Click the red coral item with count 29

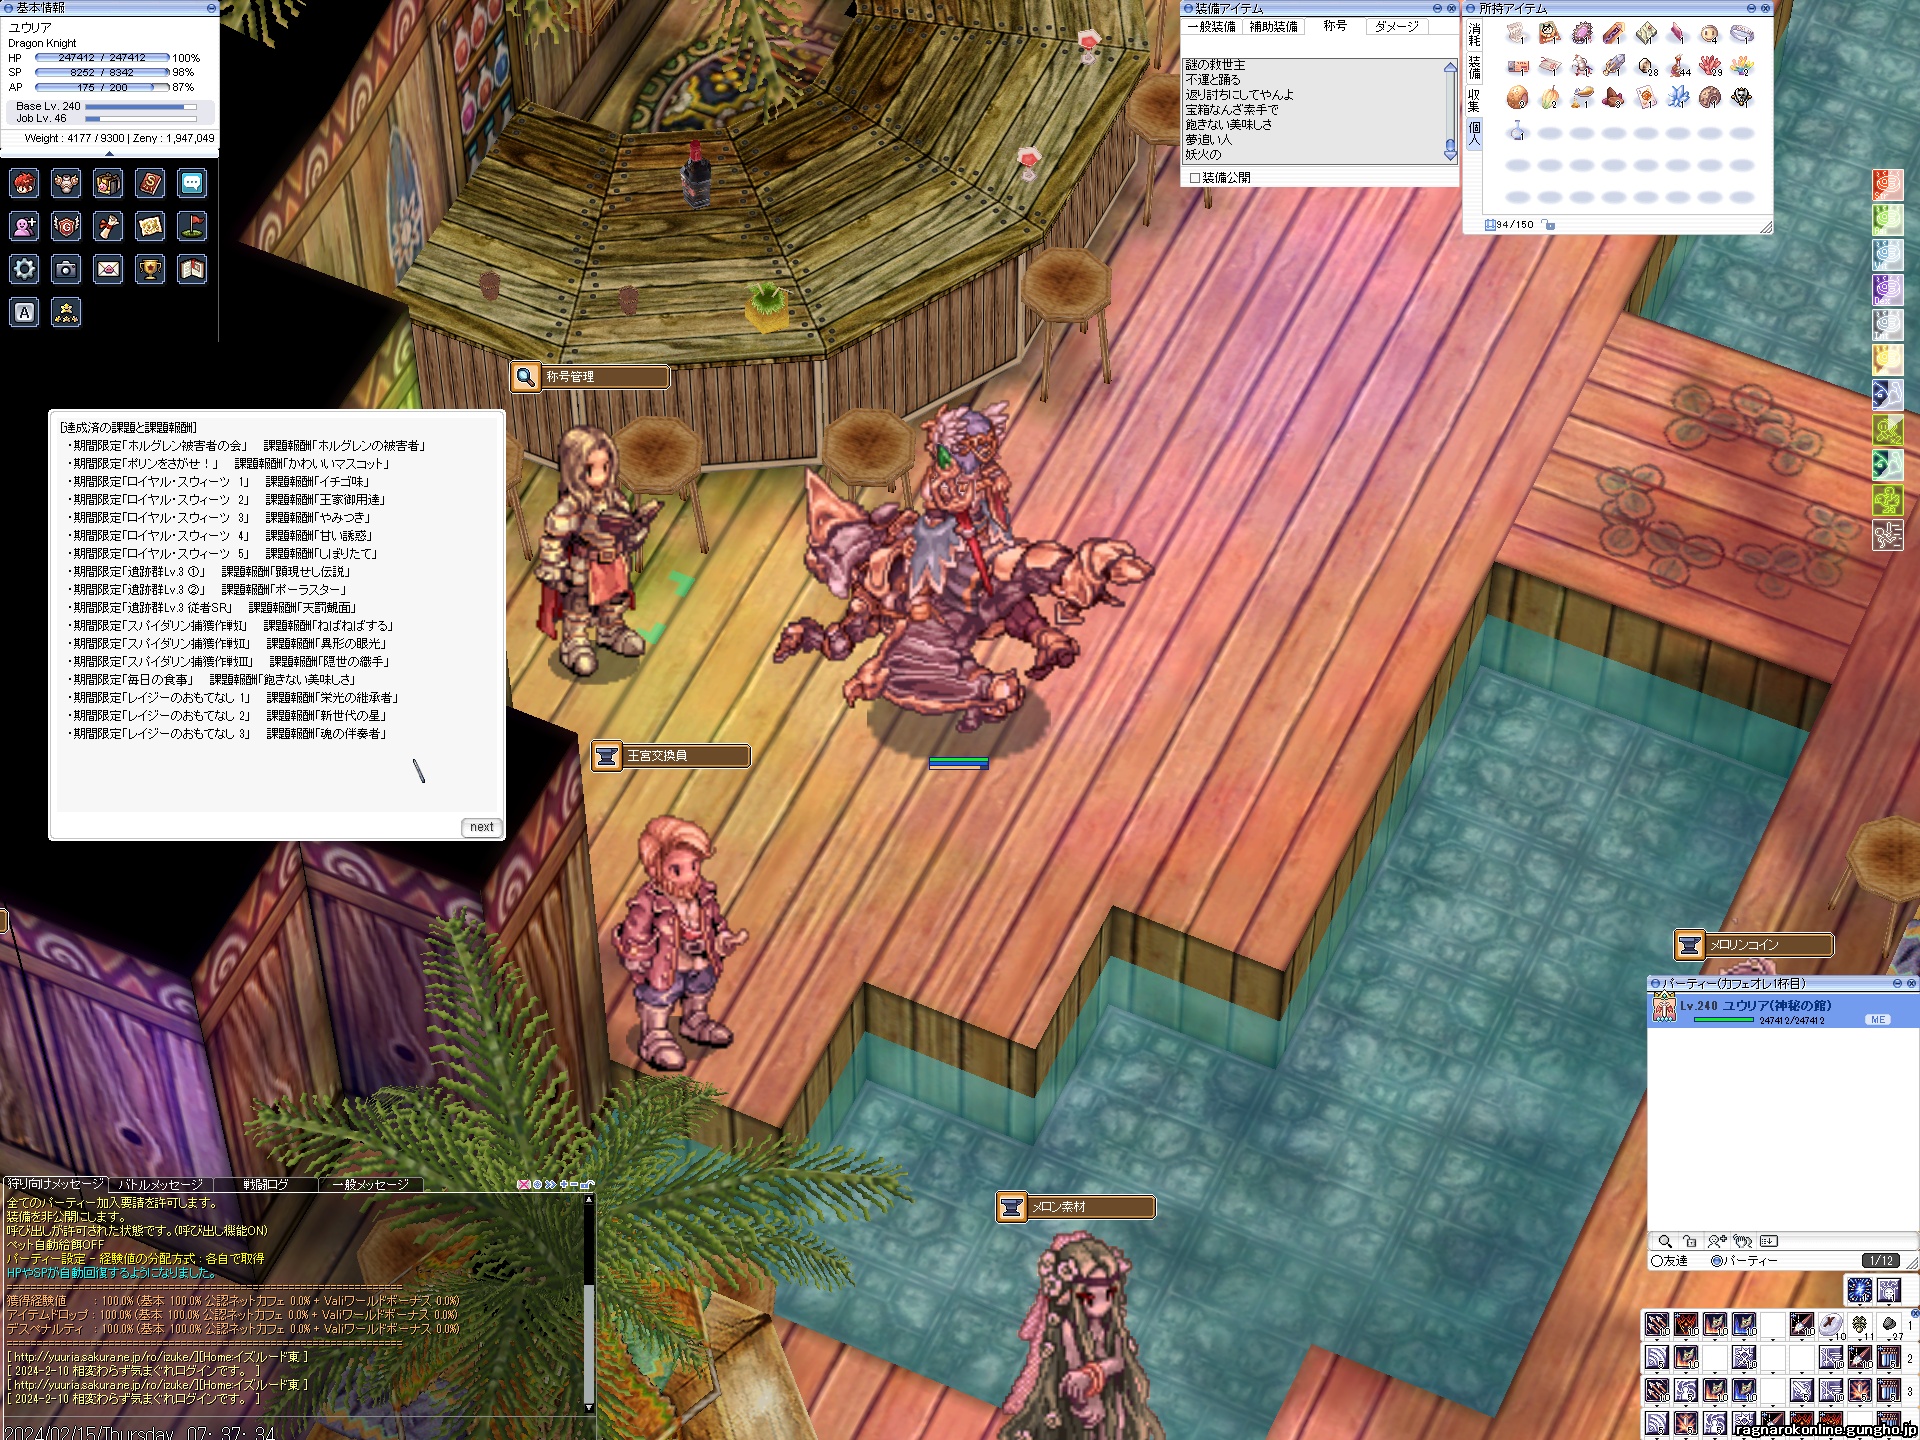1710,66
